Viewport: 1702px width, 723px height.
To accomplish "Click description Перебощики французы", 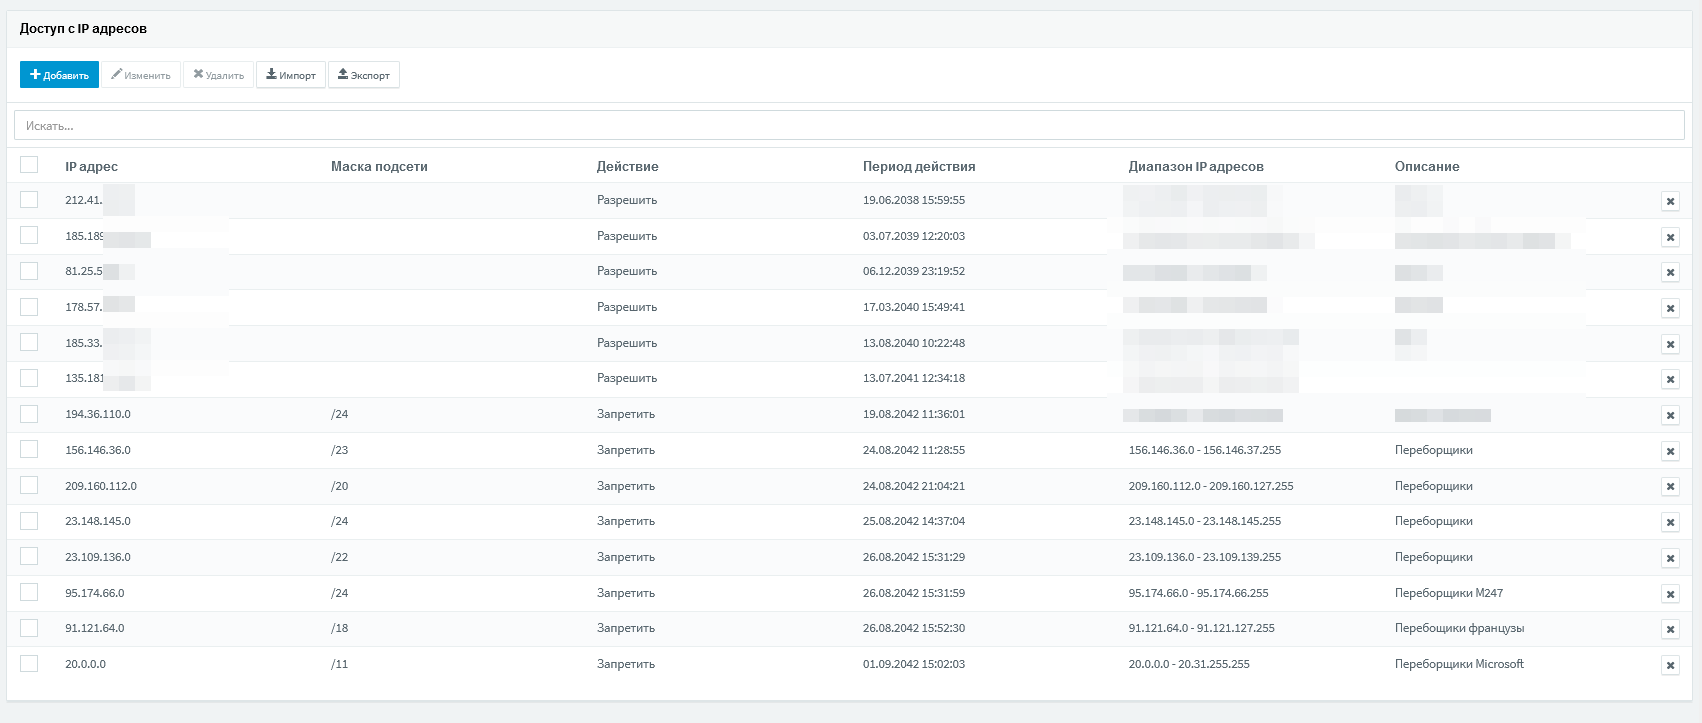I will point(1459,628).
